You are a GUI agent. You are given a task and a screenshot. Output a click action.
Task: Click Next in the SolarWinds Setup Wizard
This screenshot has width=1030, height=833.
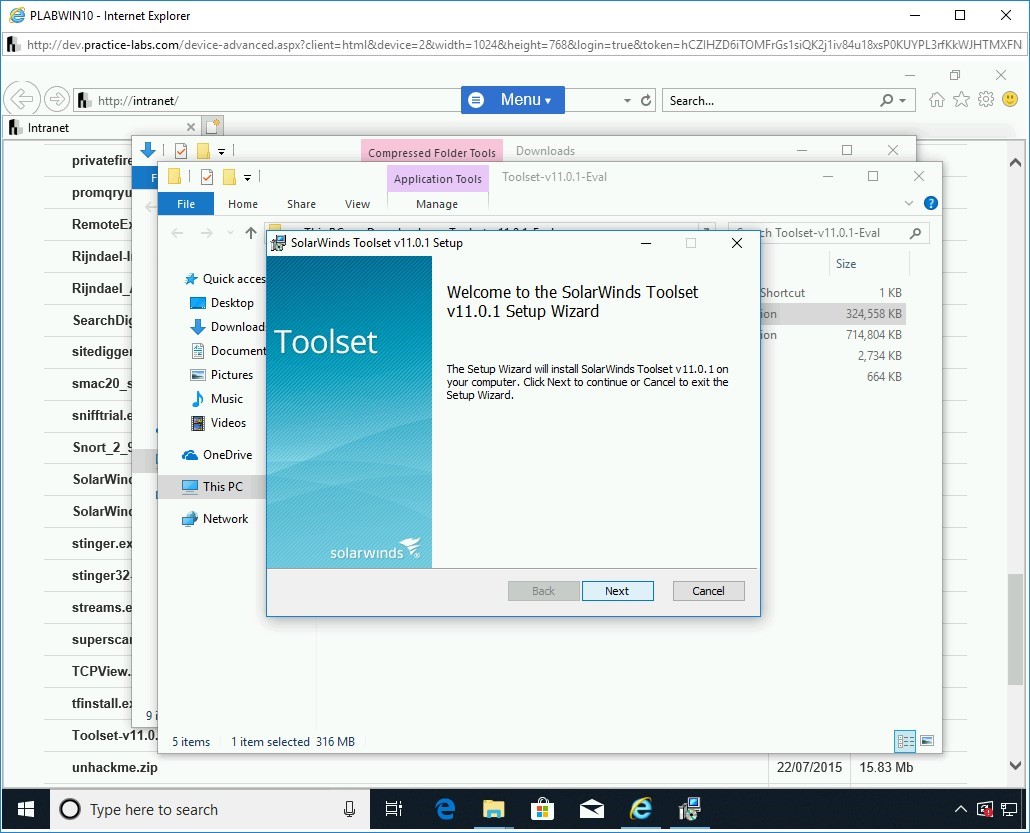click(x=617, y=591)
